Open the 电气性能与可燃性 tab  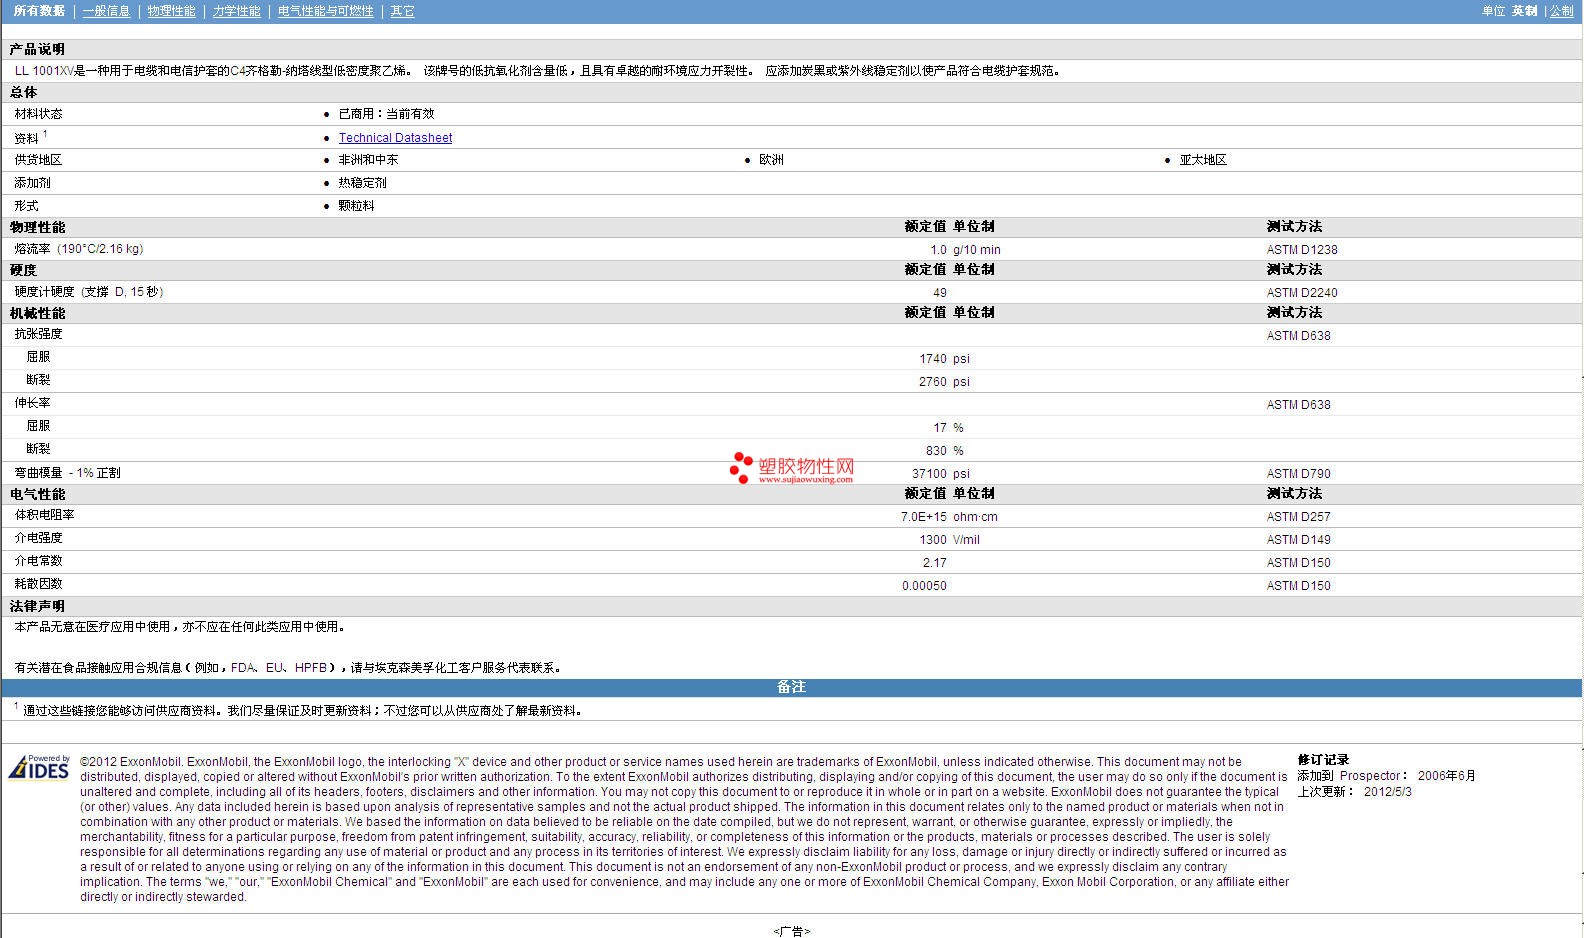coord(326,11)
